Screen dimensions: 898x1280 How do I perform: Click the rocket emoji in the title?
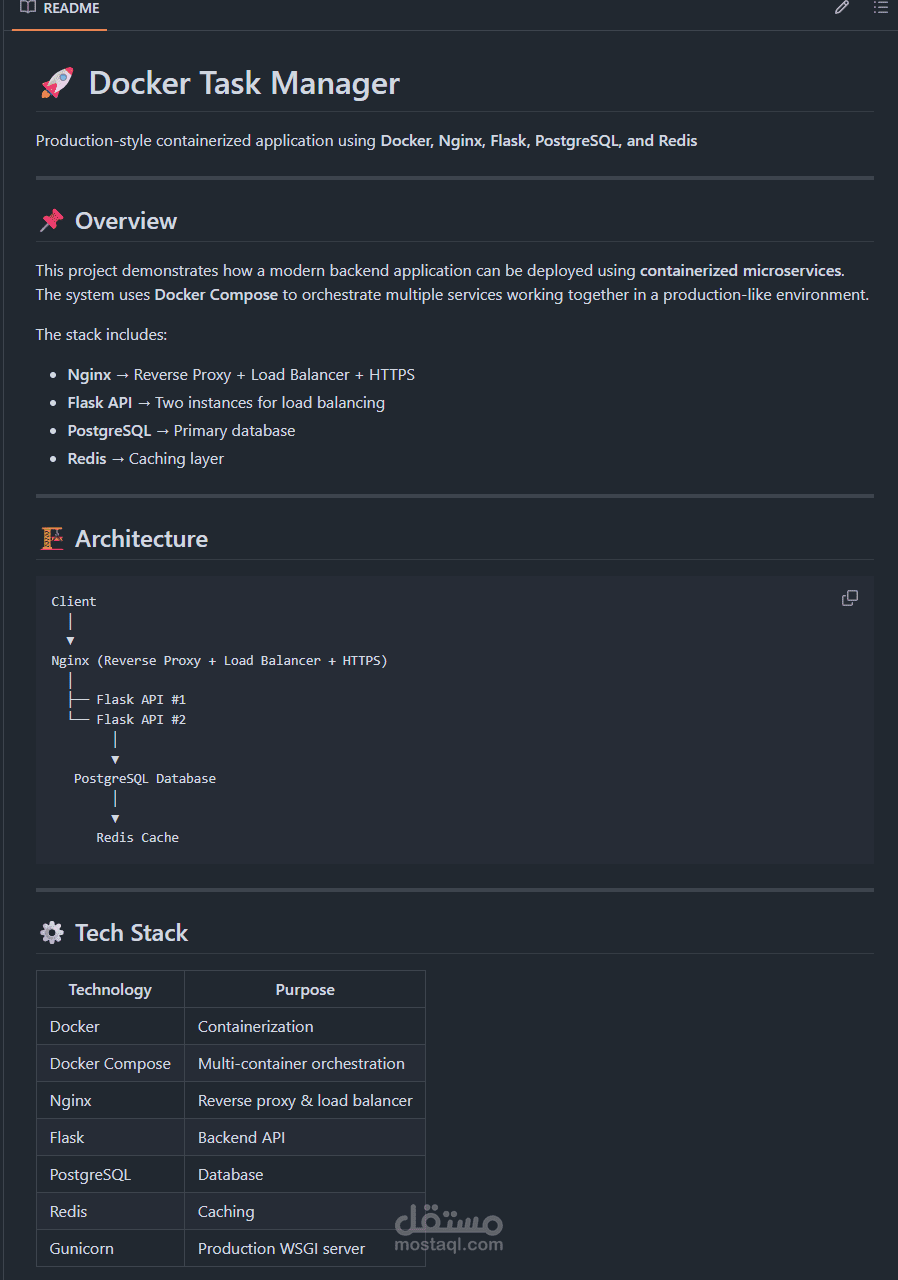[x=57, y=83]
